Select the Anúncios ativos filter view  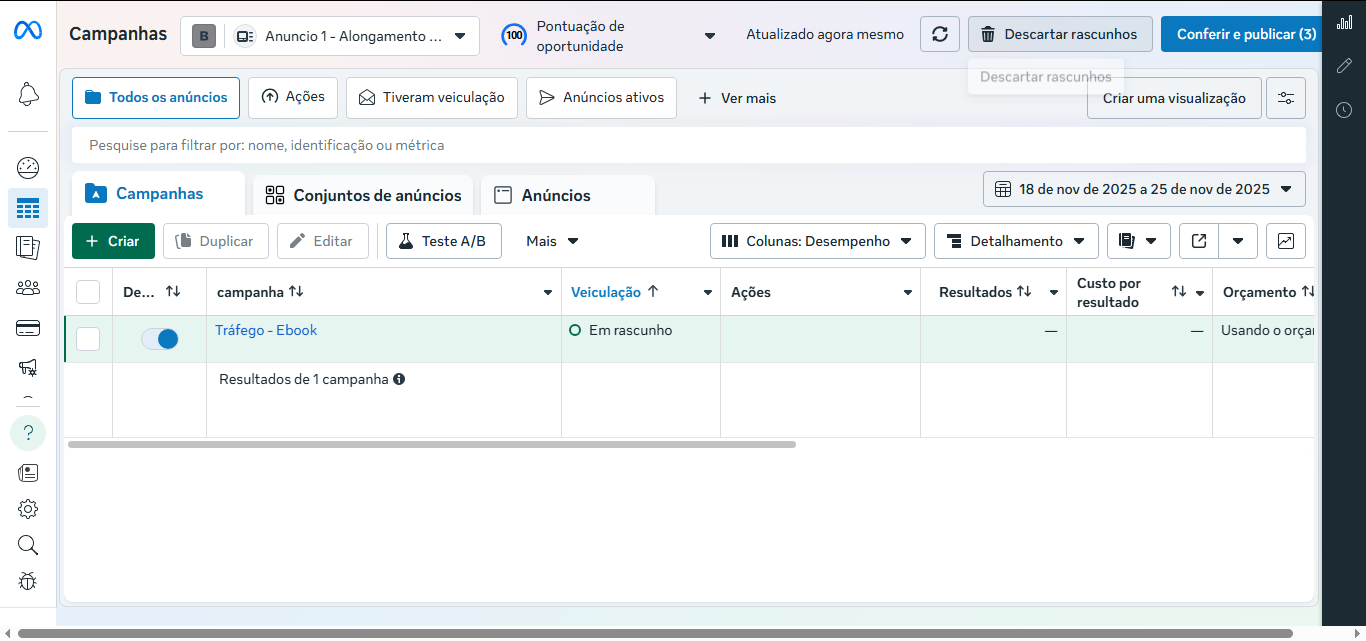(x=601, y=98)
